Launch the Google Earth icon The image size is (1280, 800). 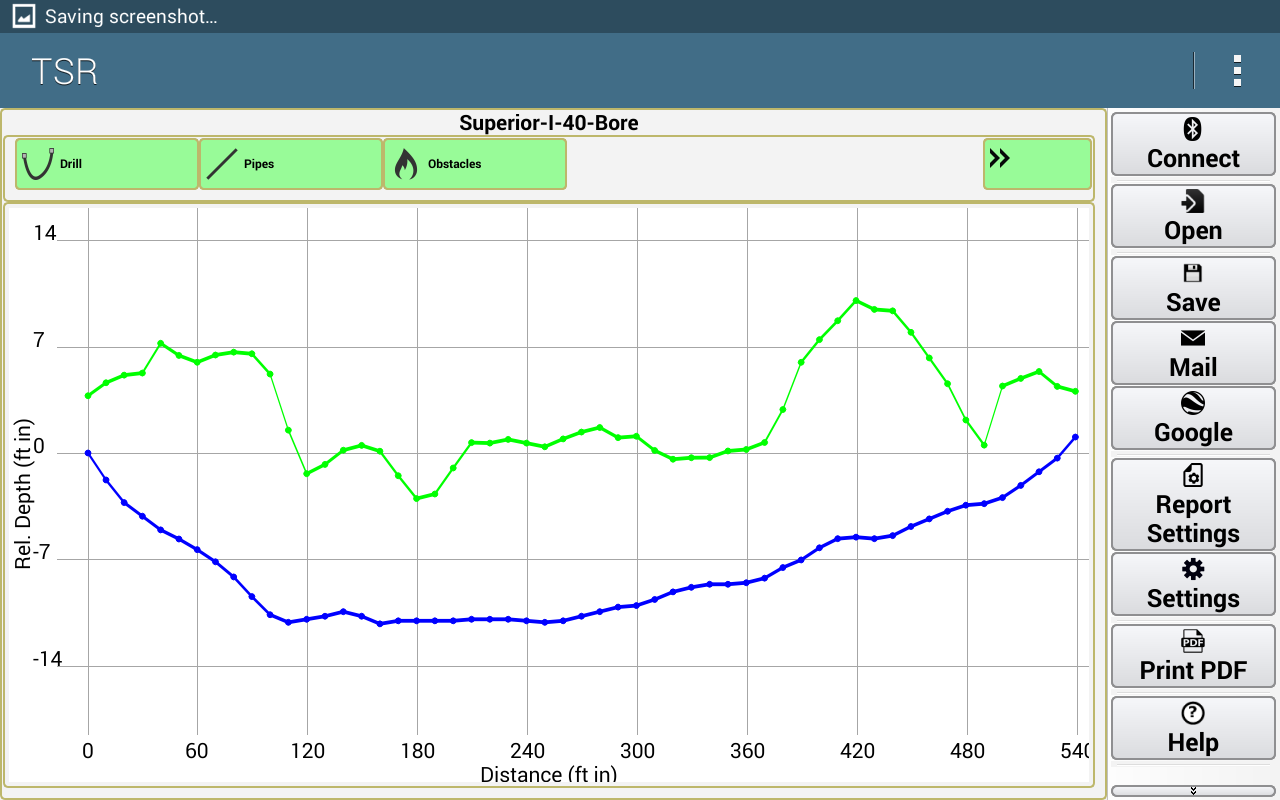click(x=1192, y=404)
